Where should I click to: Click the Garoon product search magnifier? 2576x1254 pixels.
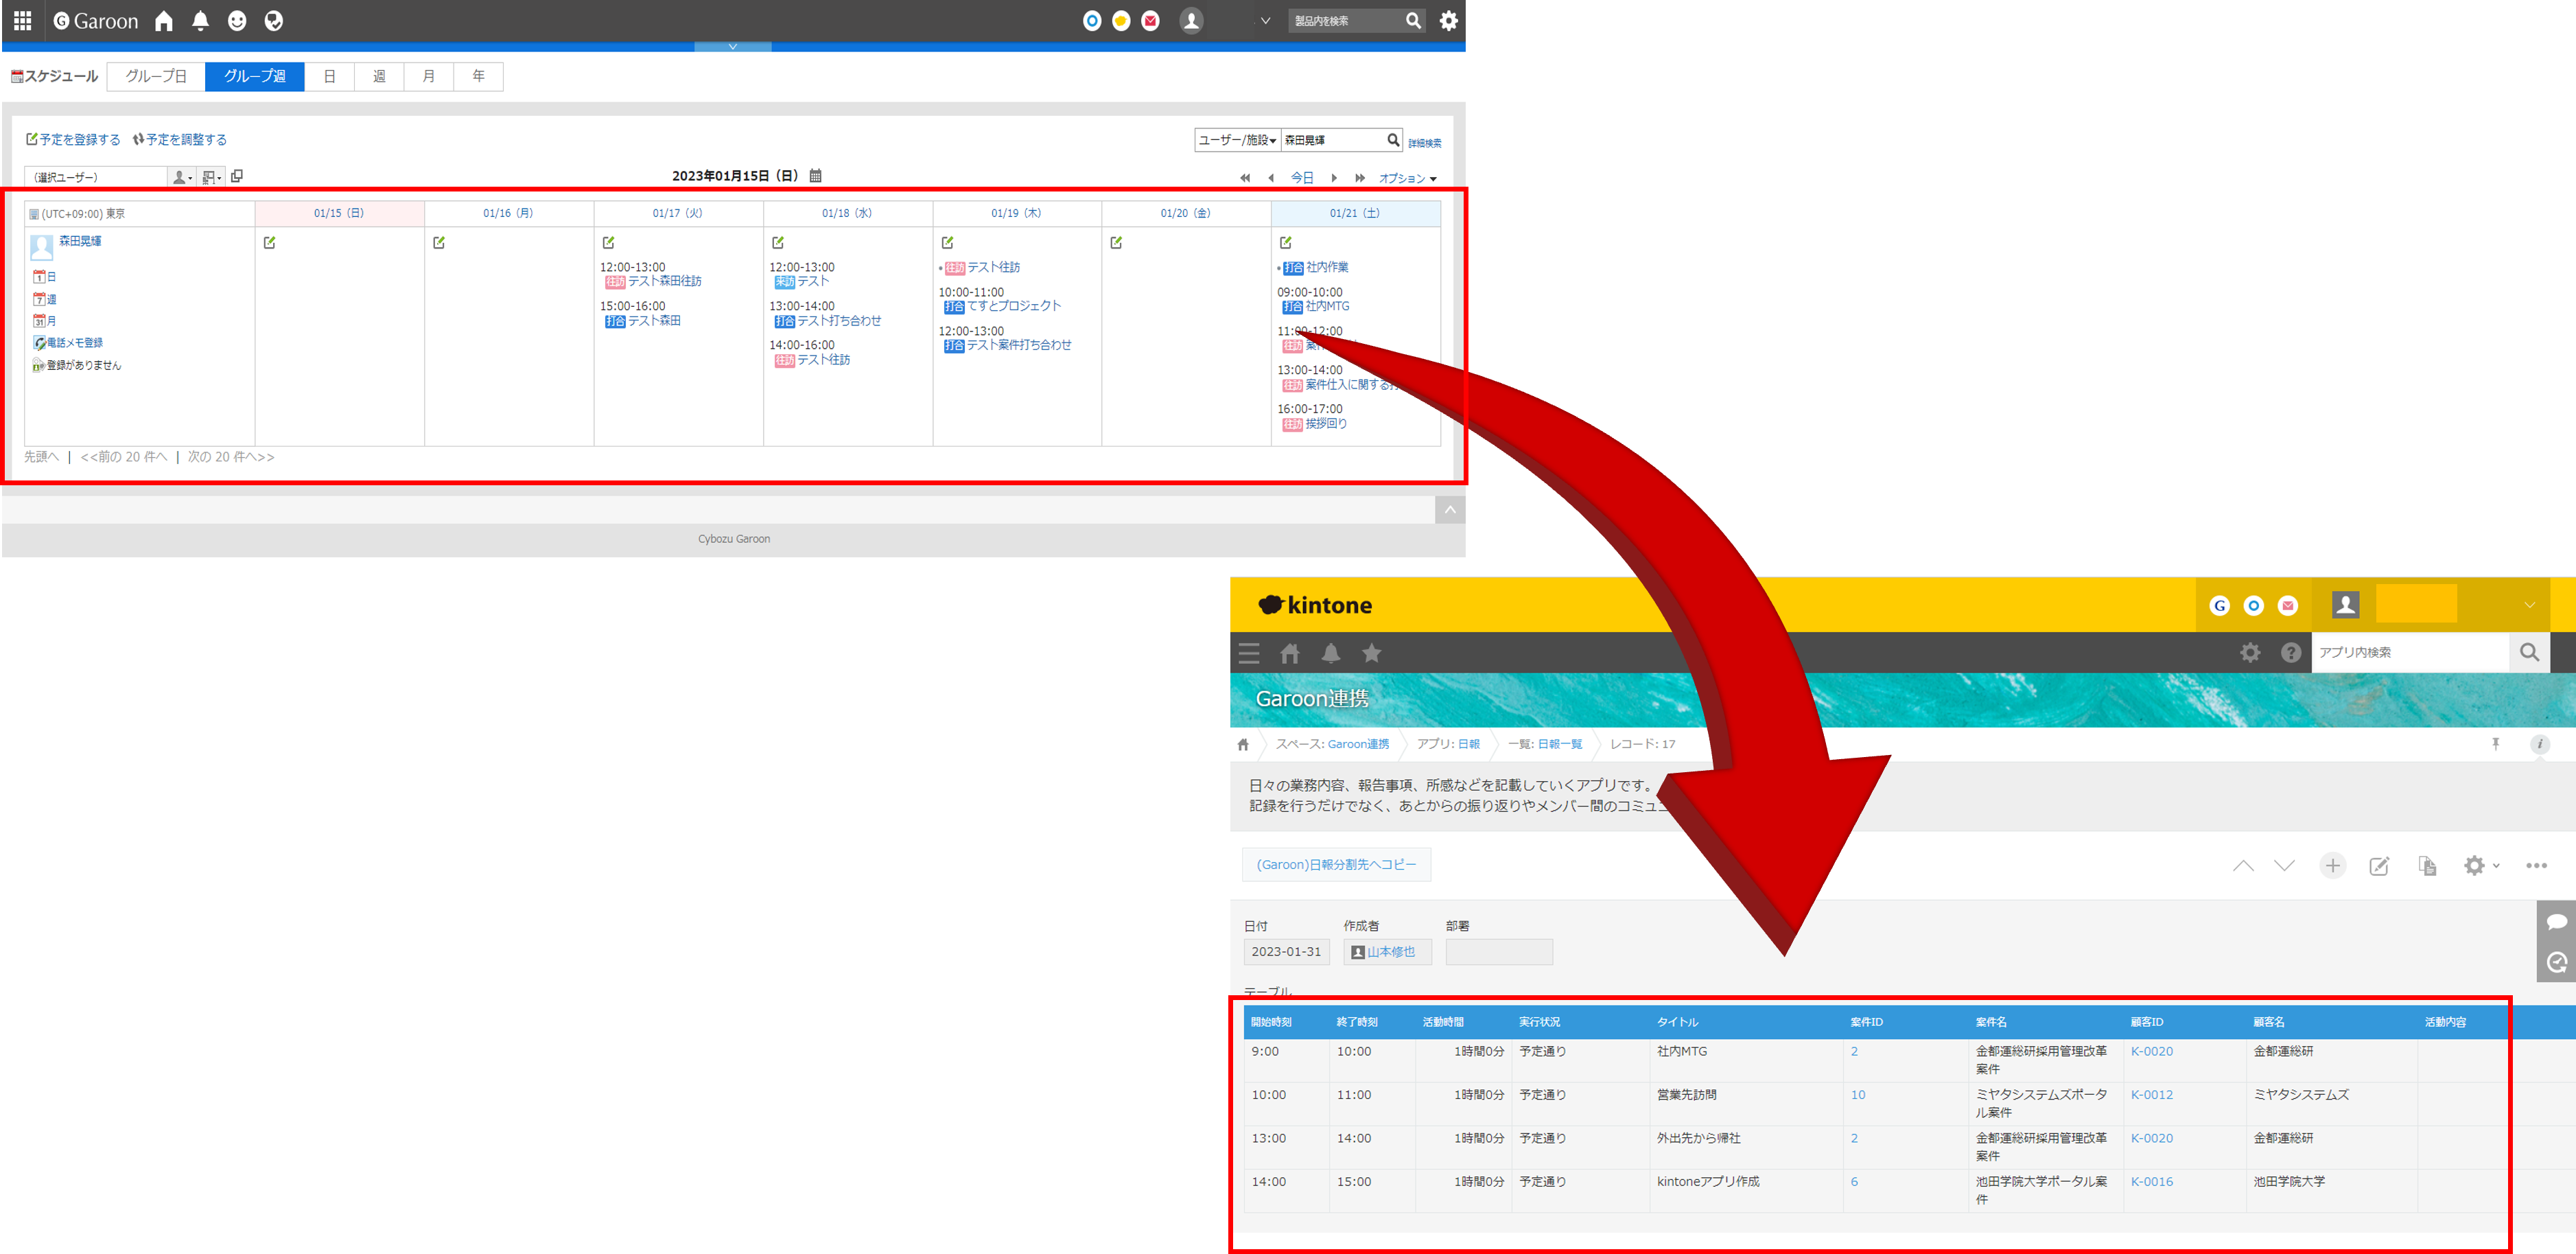pos(1413,21)
